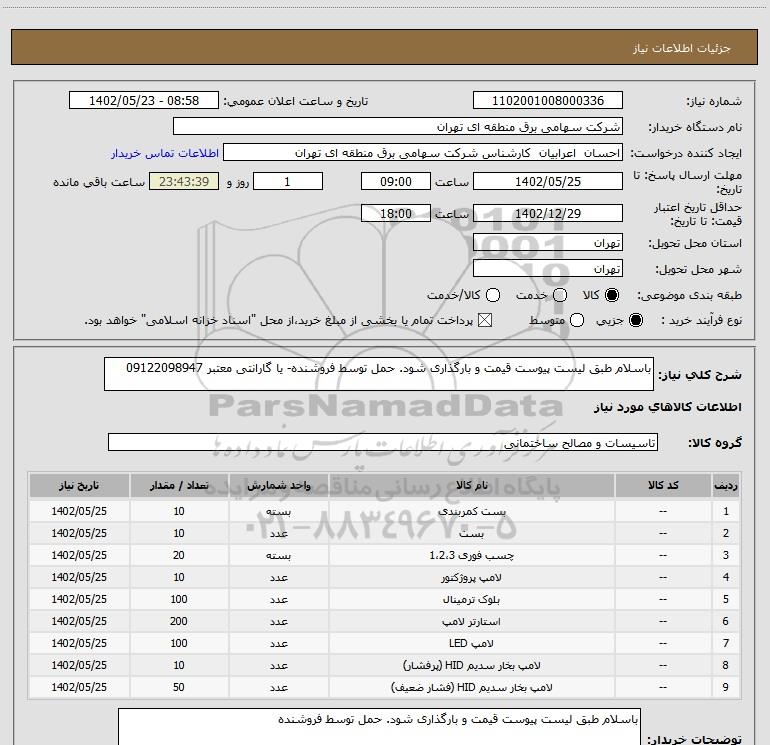Image resolution: width=770 pixels, height=745 pixels.
Task: Click the response deadline time 09:00 field
Action: pyautogui.click(x=396, y=181)
